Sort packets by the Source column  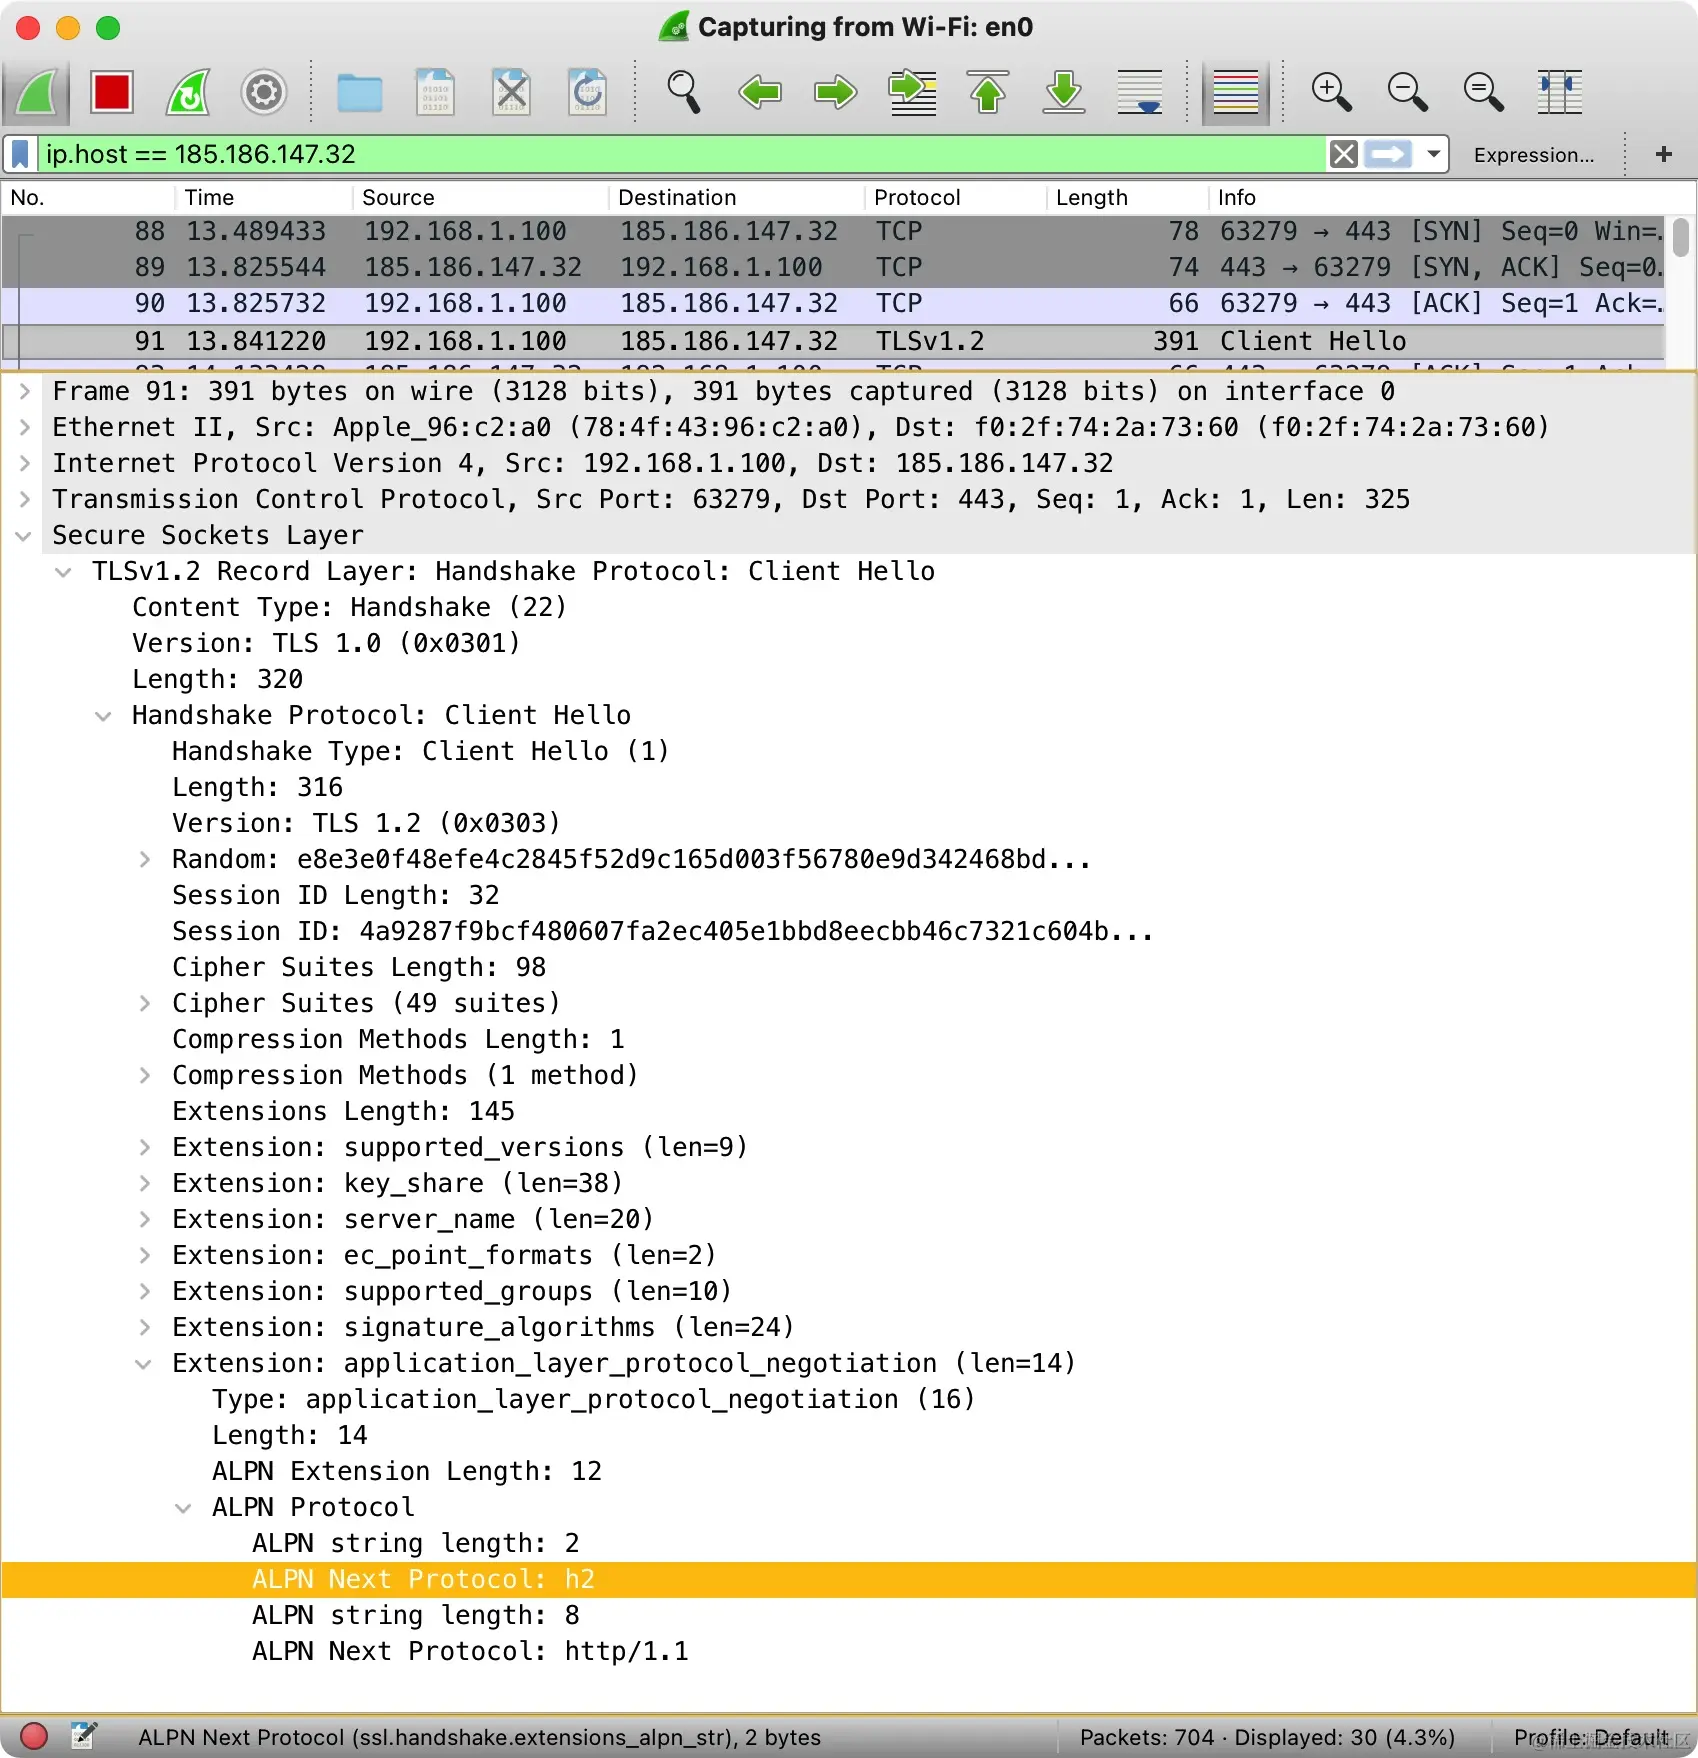(x=481, y=197)
